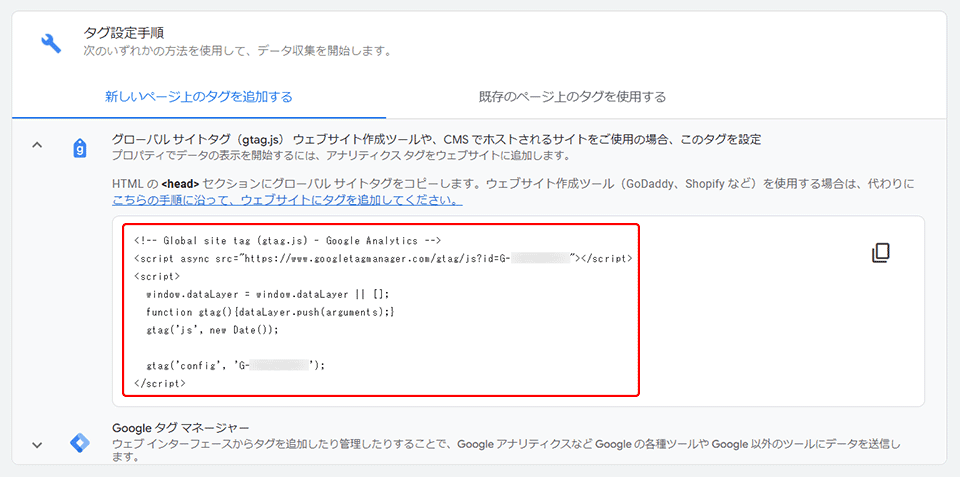Expand the Google タグ マネージャー section
Image resolution: width=960 pixels, height=477 pixels.
tap(37, 445)
